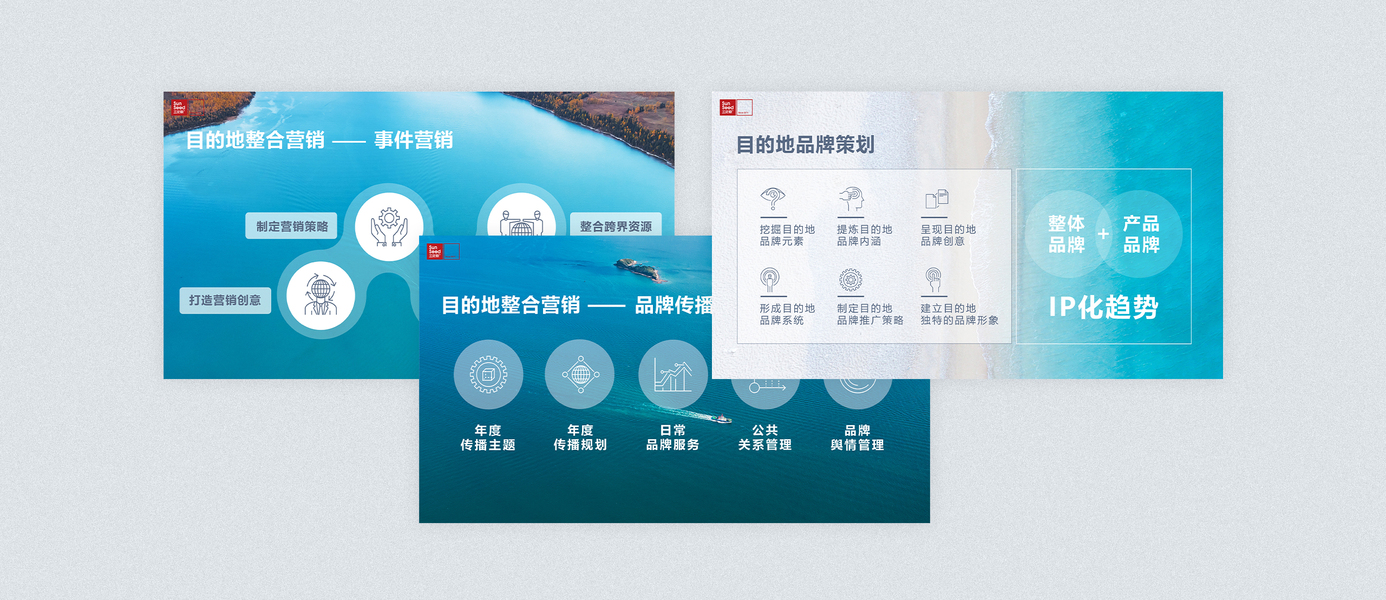This screenshot has width=1386, height=600.
Task: Click the concentric circle icon above 形成目的地品牌系统
Action: click(x=770, y=278)
